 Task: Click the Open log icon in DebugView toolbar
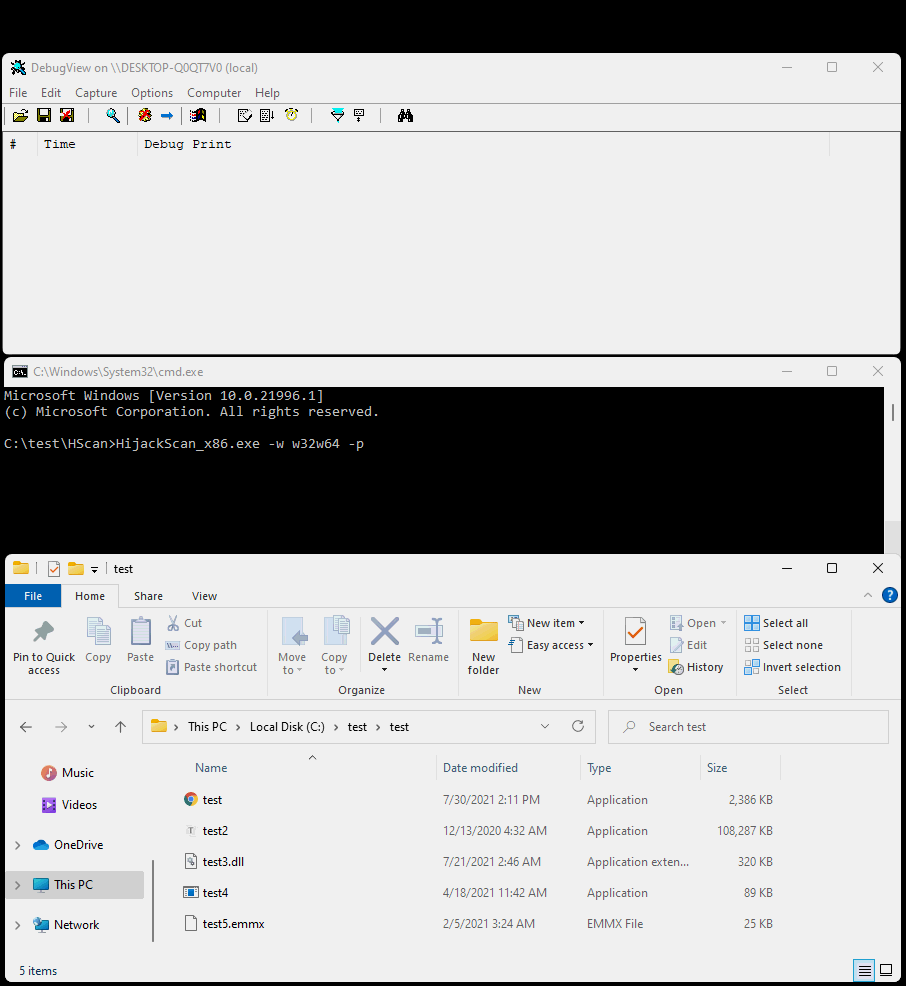[x=20, y=116]
